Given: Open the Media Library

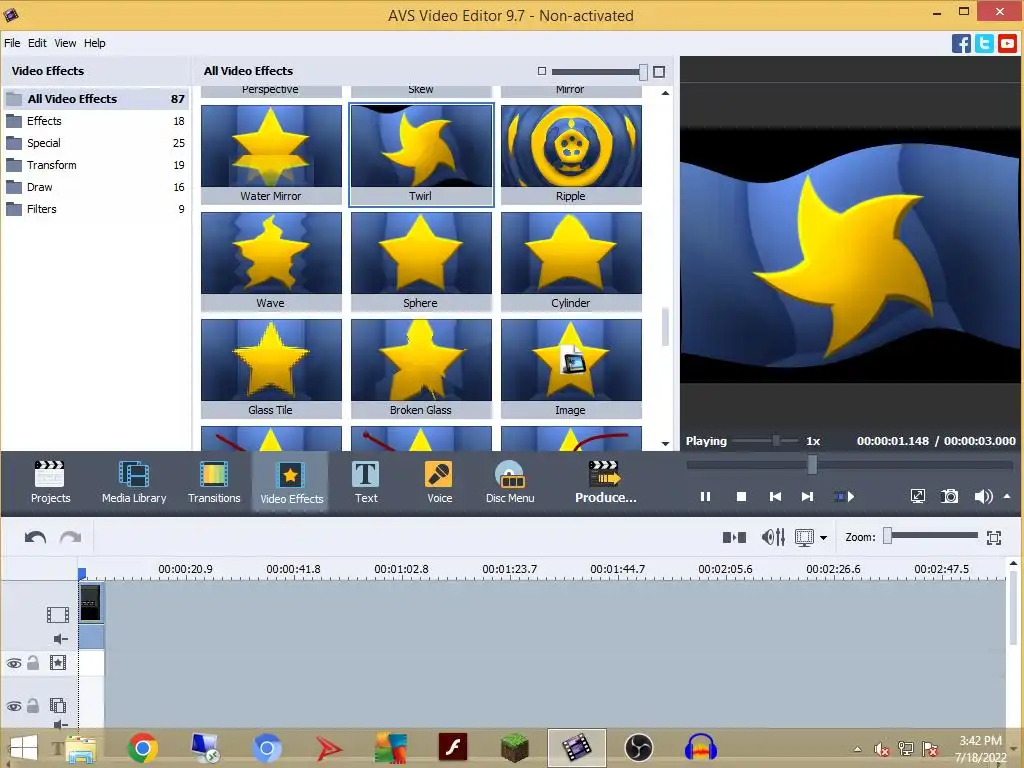Looking at the screenshot, I should 134,482.
